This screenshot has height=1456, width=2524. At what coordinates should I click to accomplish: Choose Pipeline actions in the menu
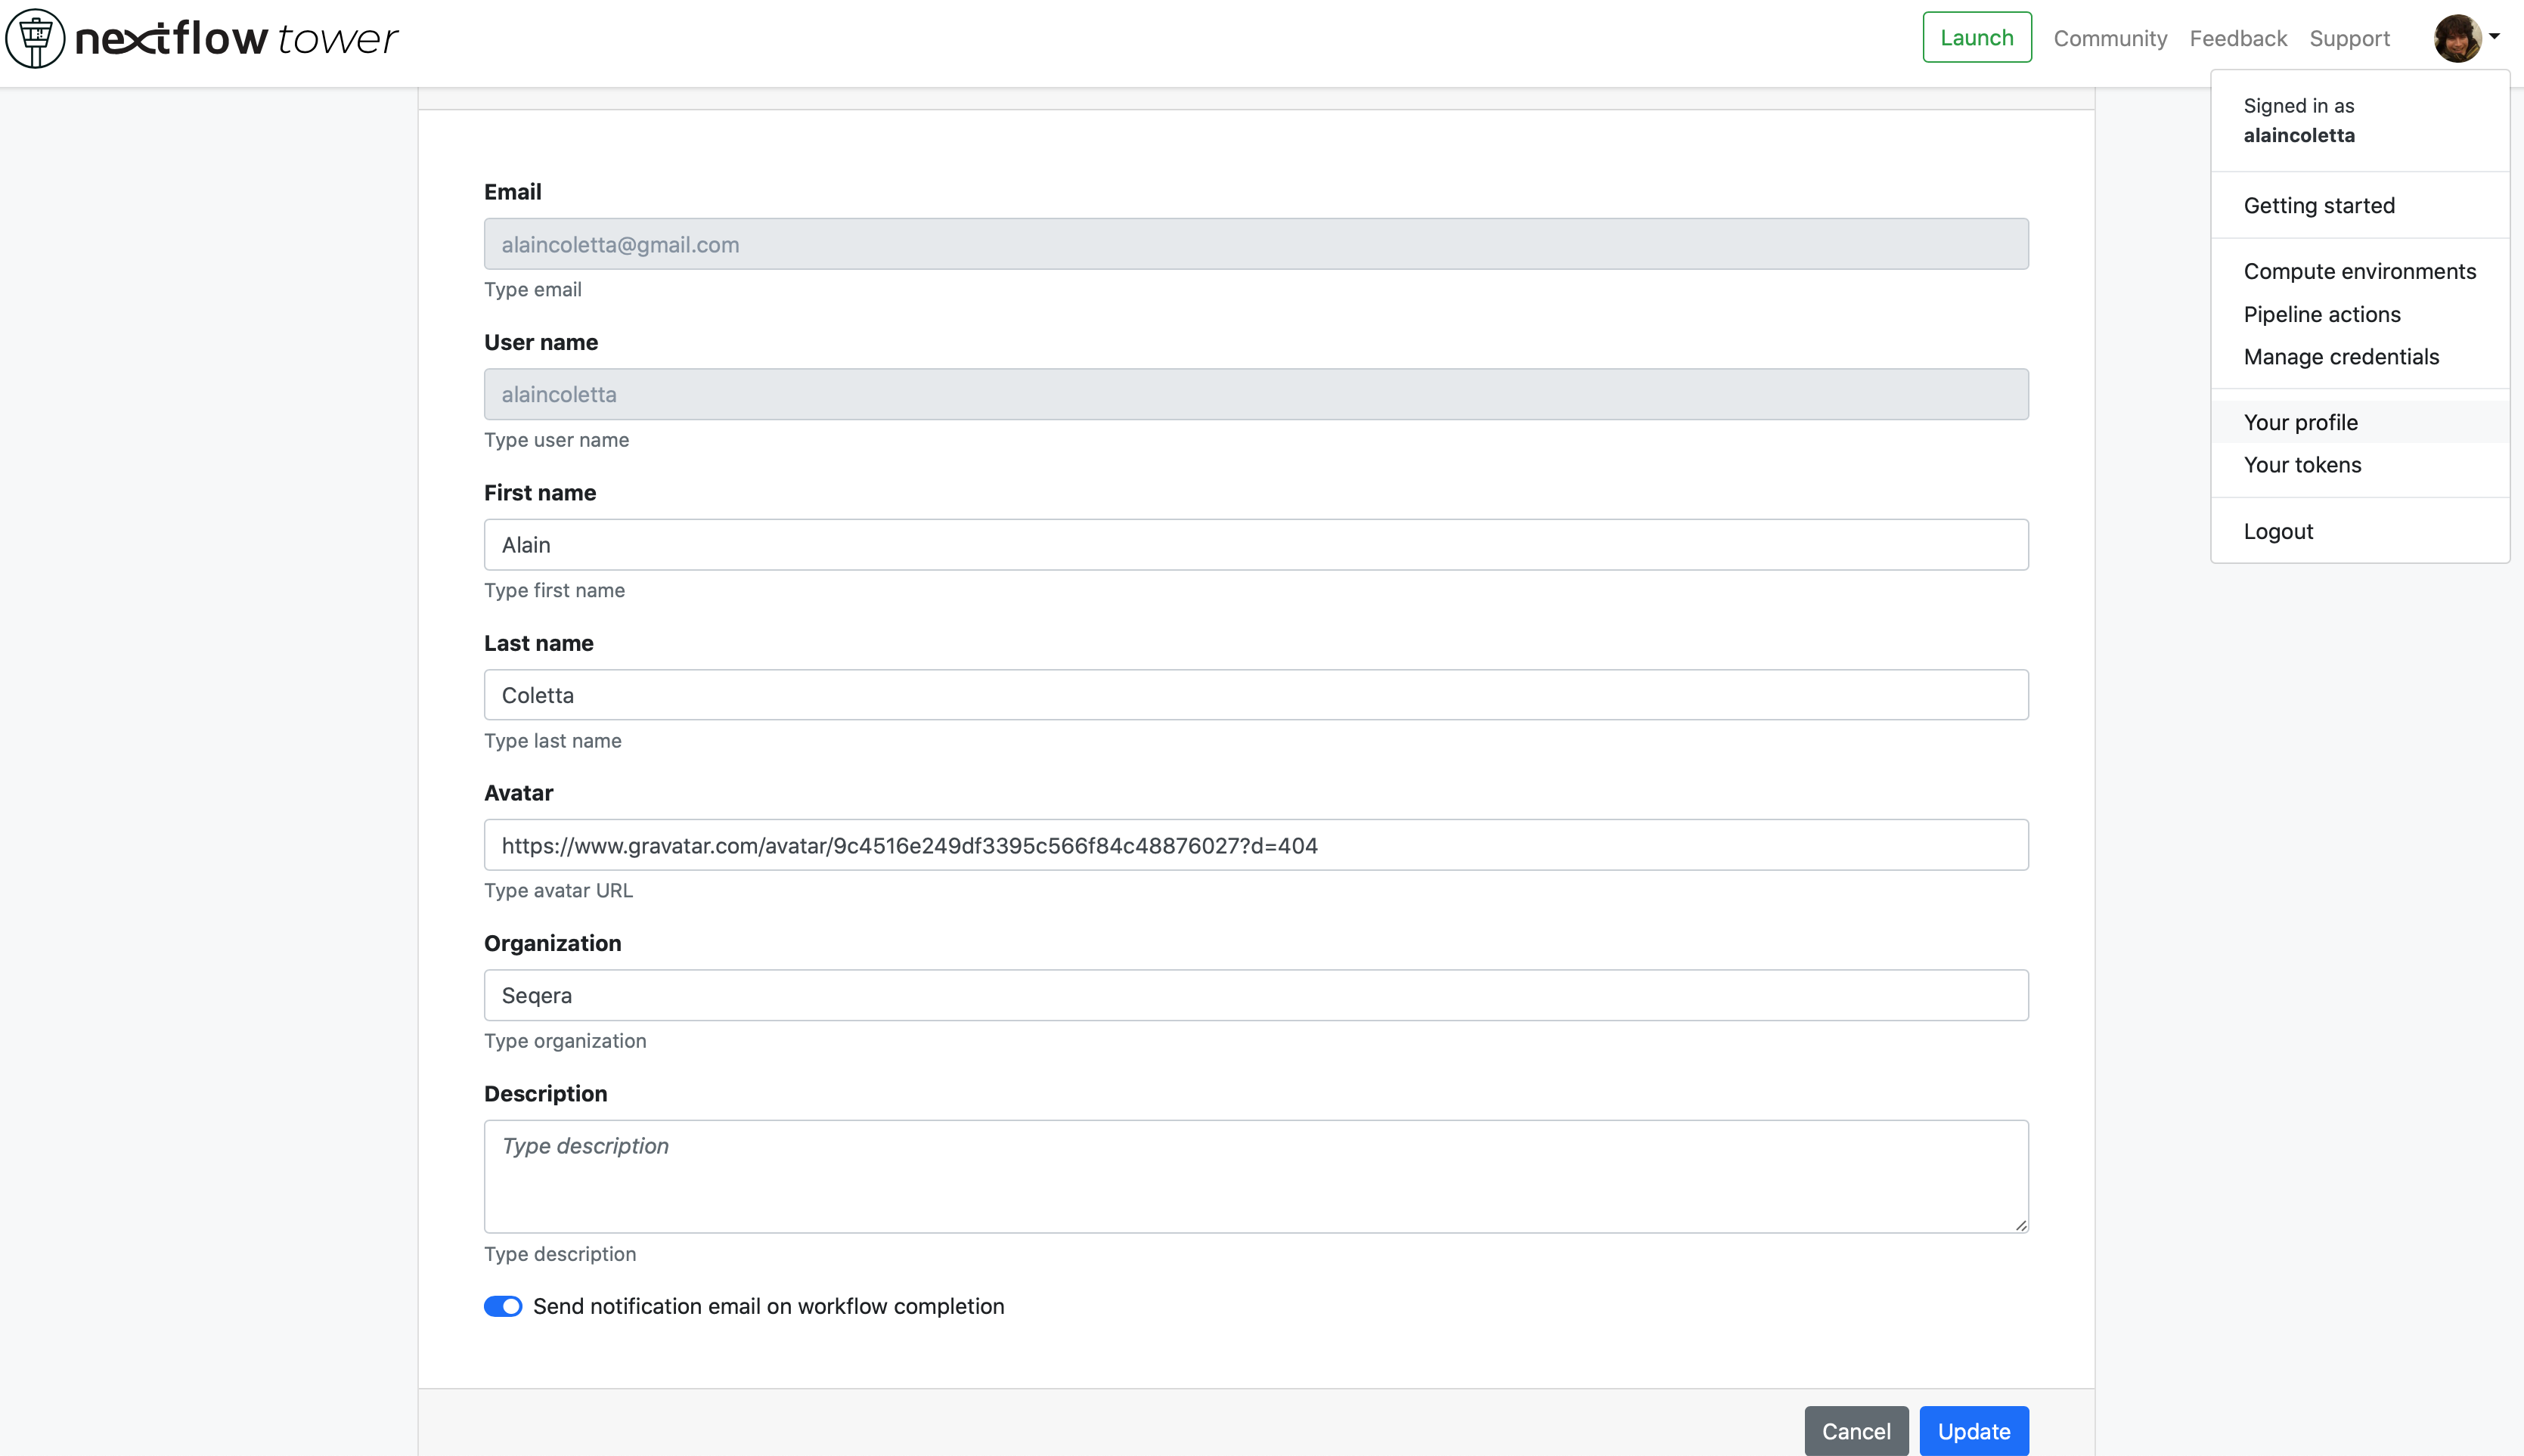(2321, 314)
